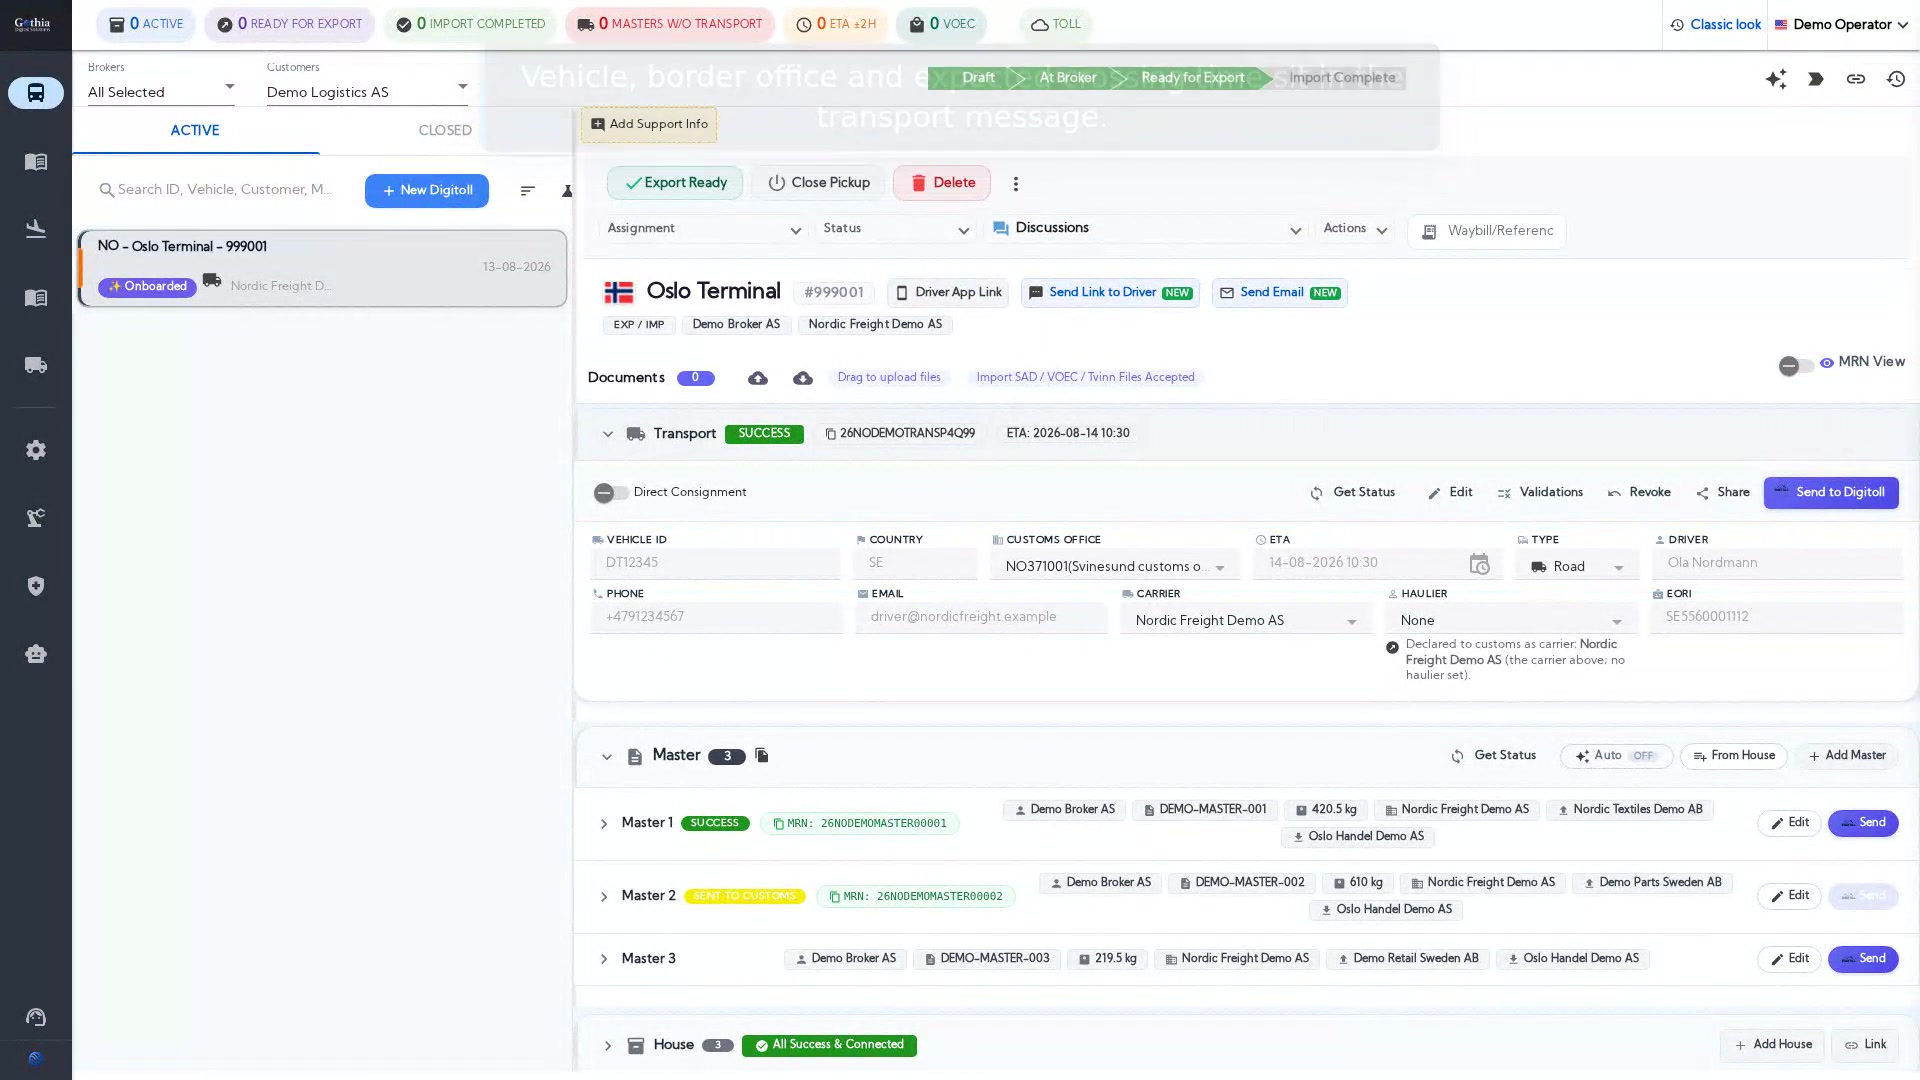Image resolution: width=1920 pixels, height=1080 pixels.
Task: Open the three-dot more options menu
Action: 1016,184
